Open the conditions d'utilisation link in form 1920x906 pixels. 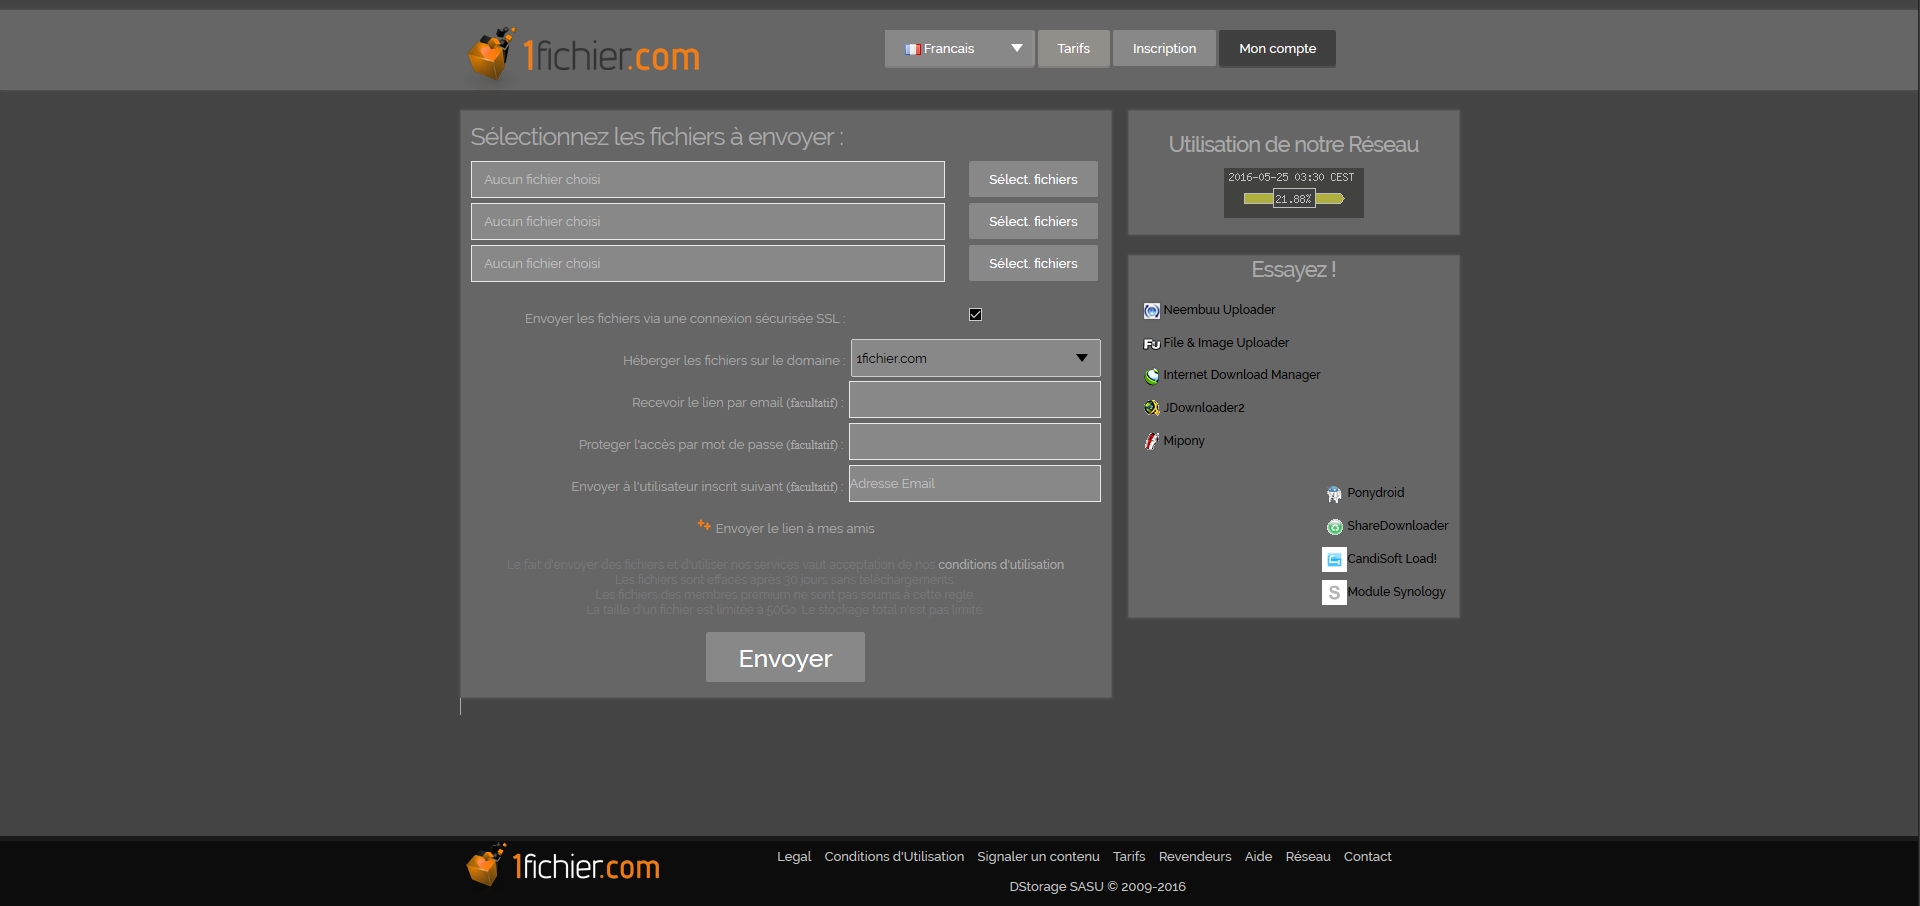point(1001,565)
